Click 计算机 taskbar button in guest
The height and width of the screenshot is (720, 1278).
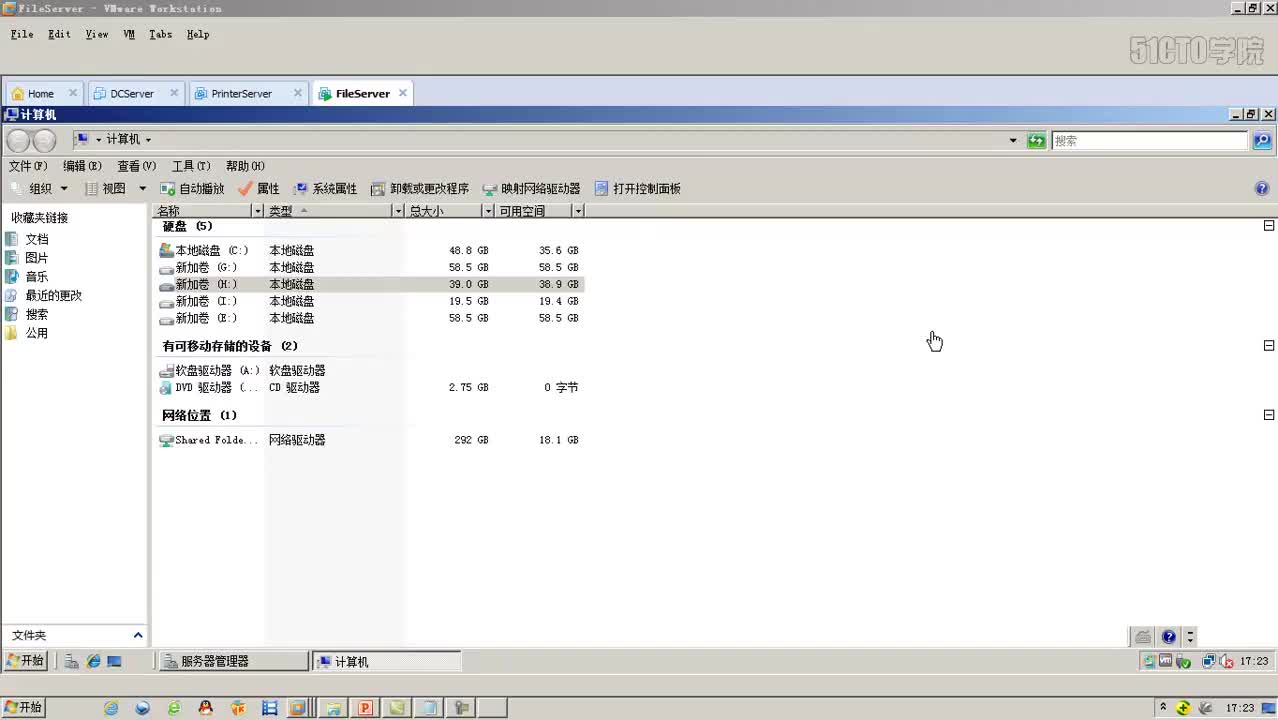[386, 662]
